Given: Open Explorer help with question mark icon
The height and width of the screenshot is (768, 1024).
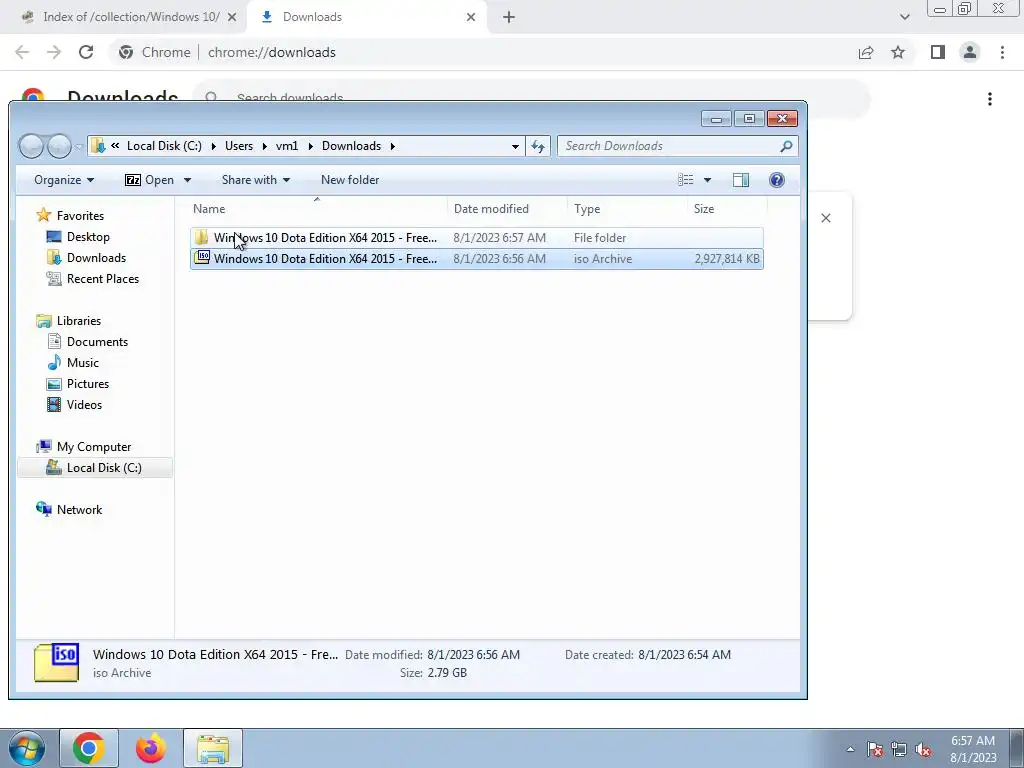Looking at the screenshot, I should coord(776,180).
